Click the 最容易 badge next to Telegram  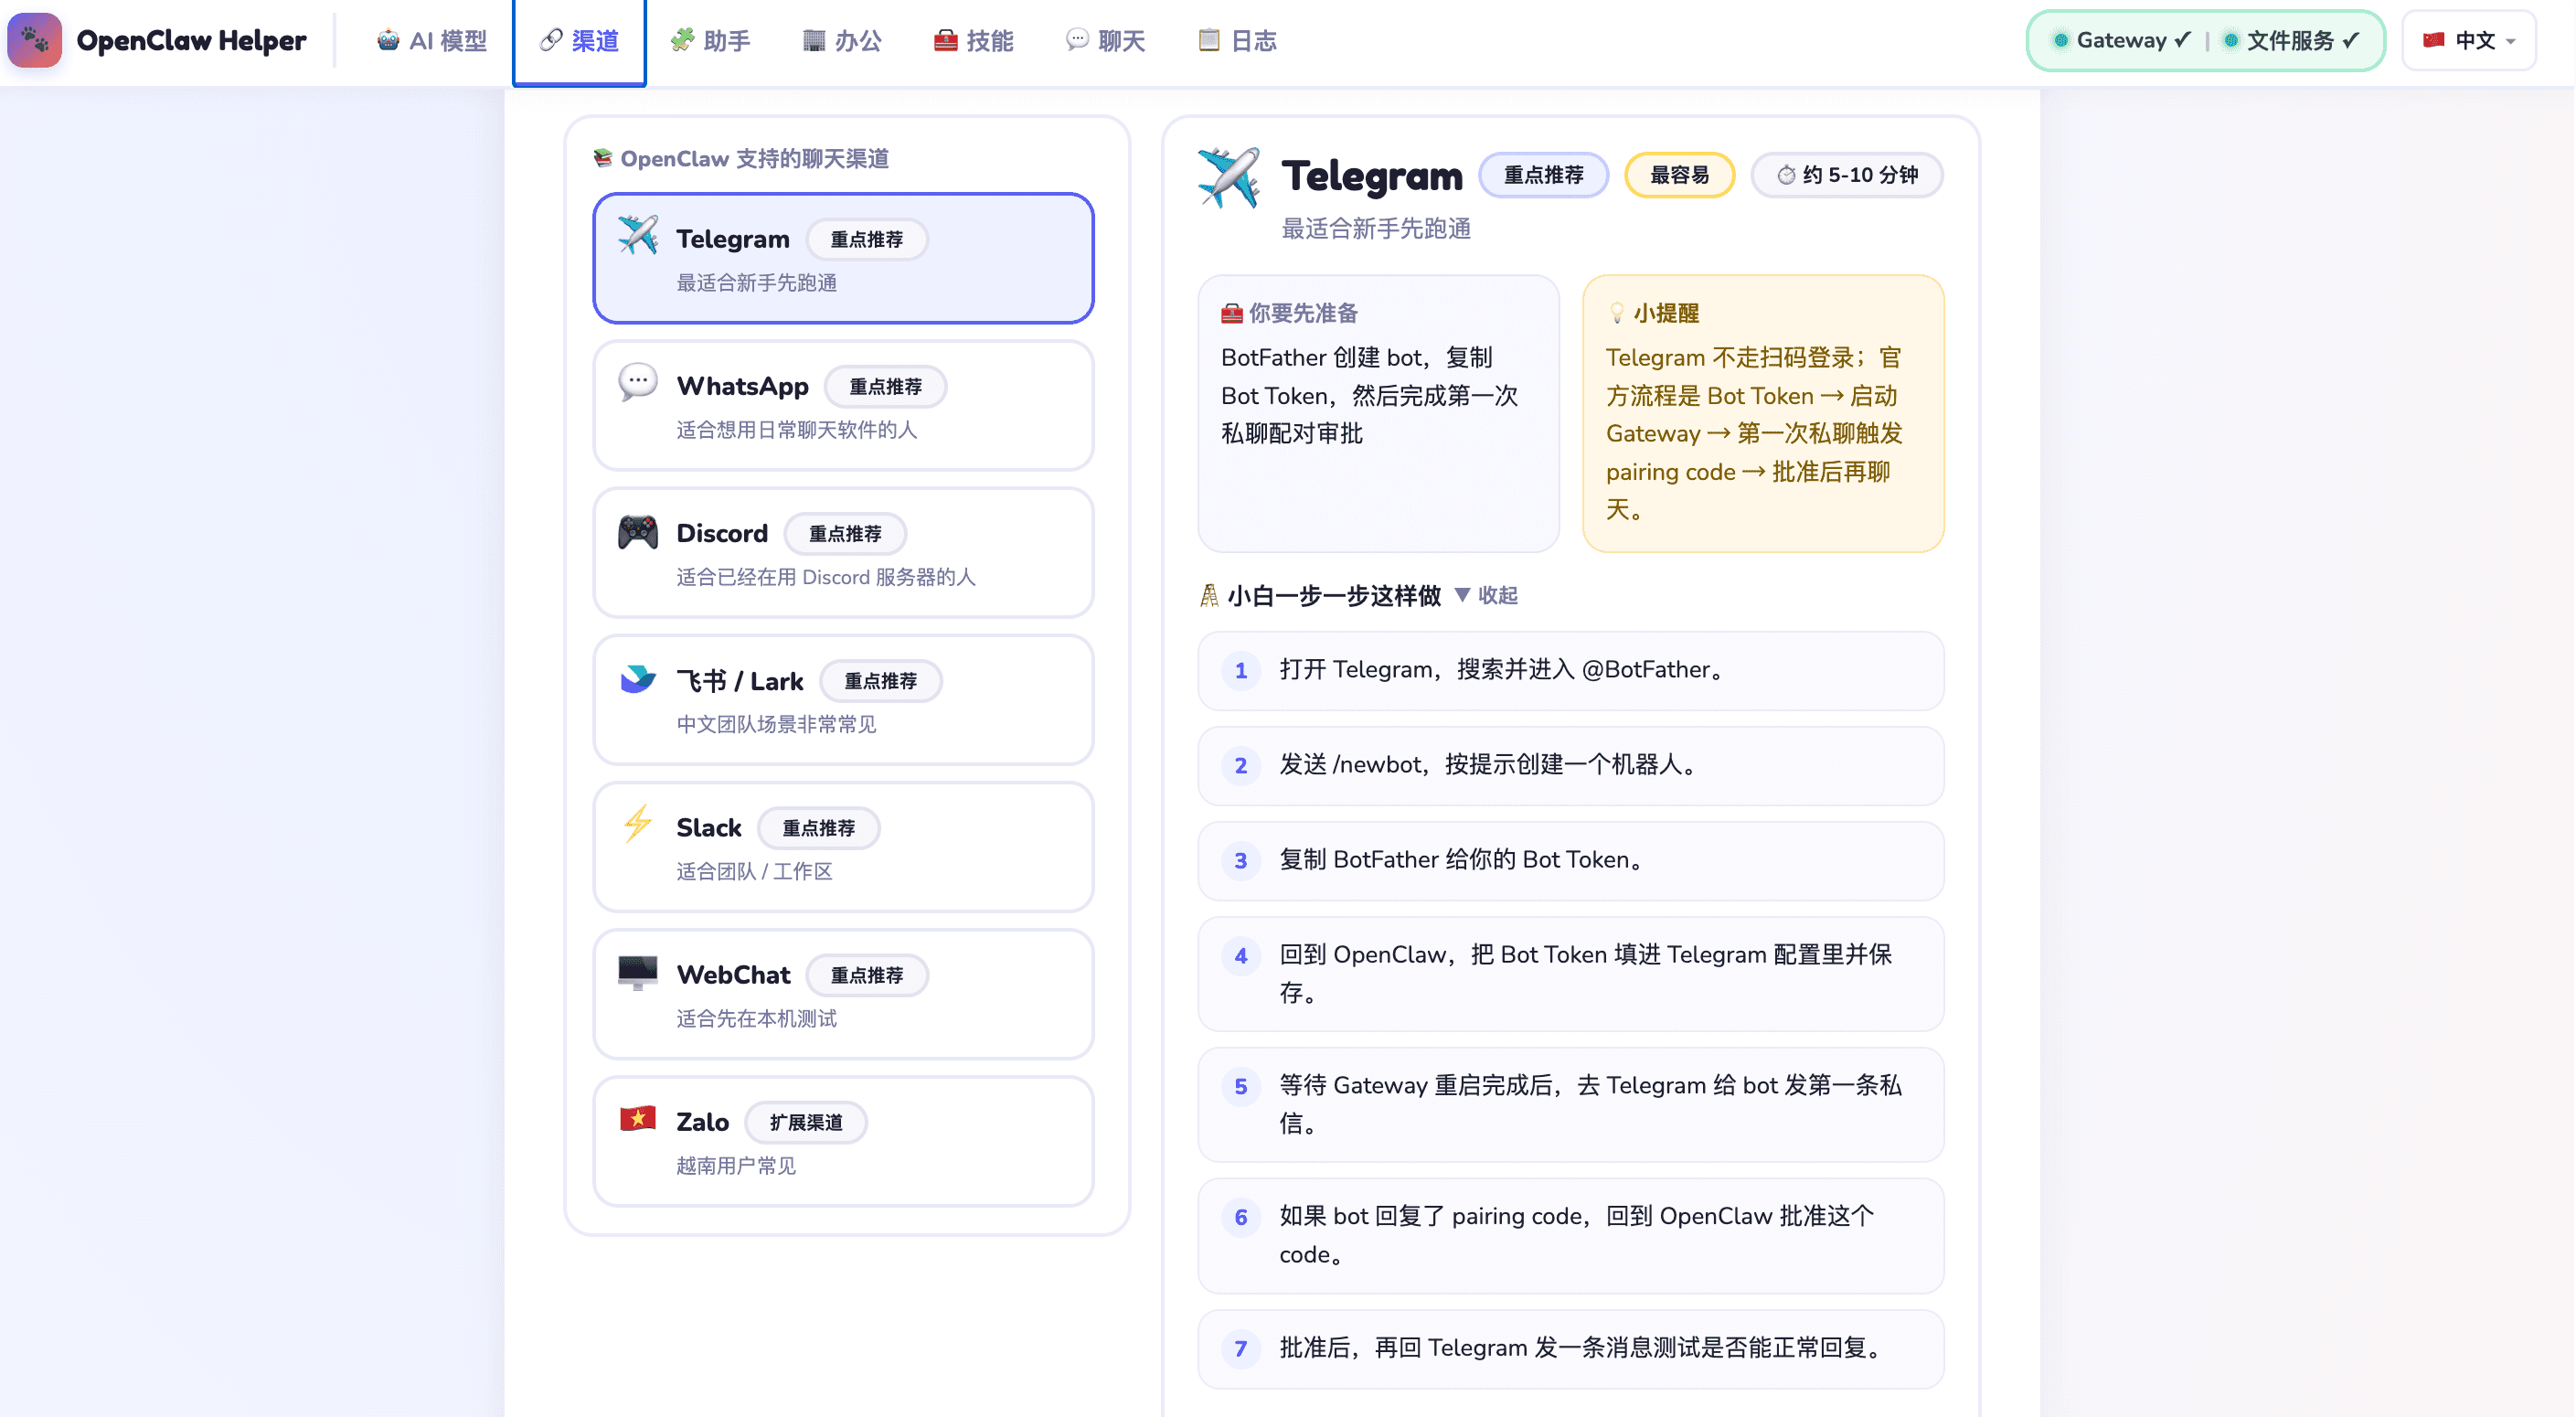tap(1680, 174)
